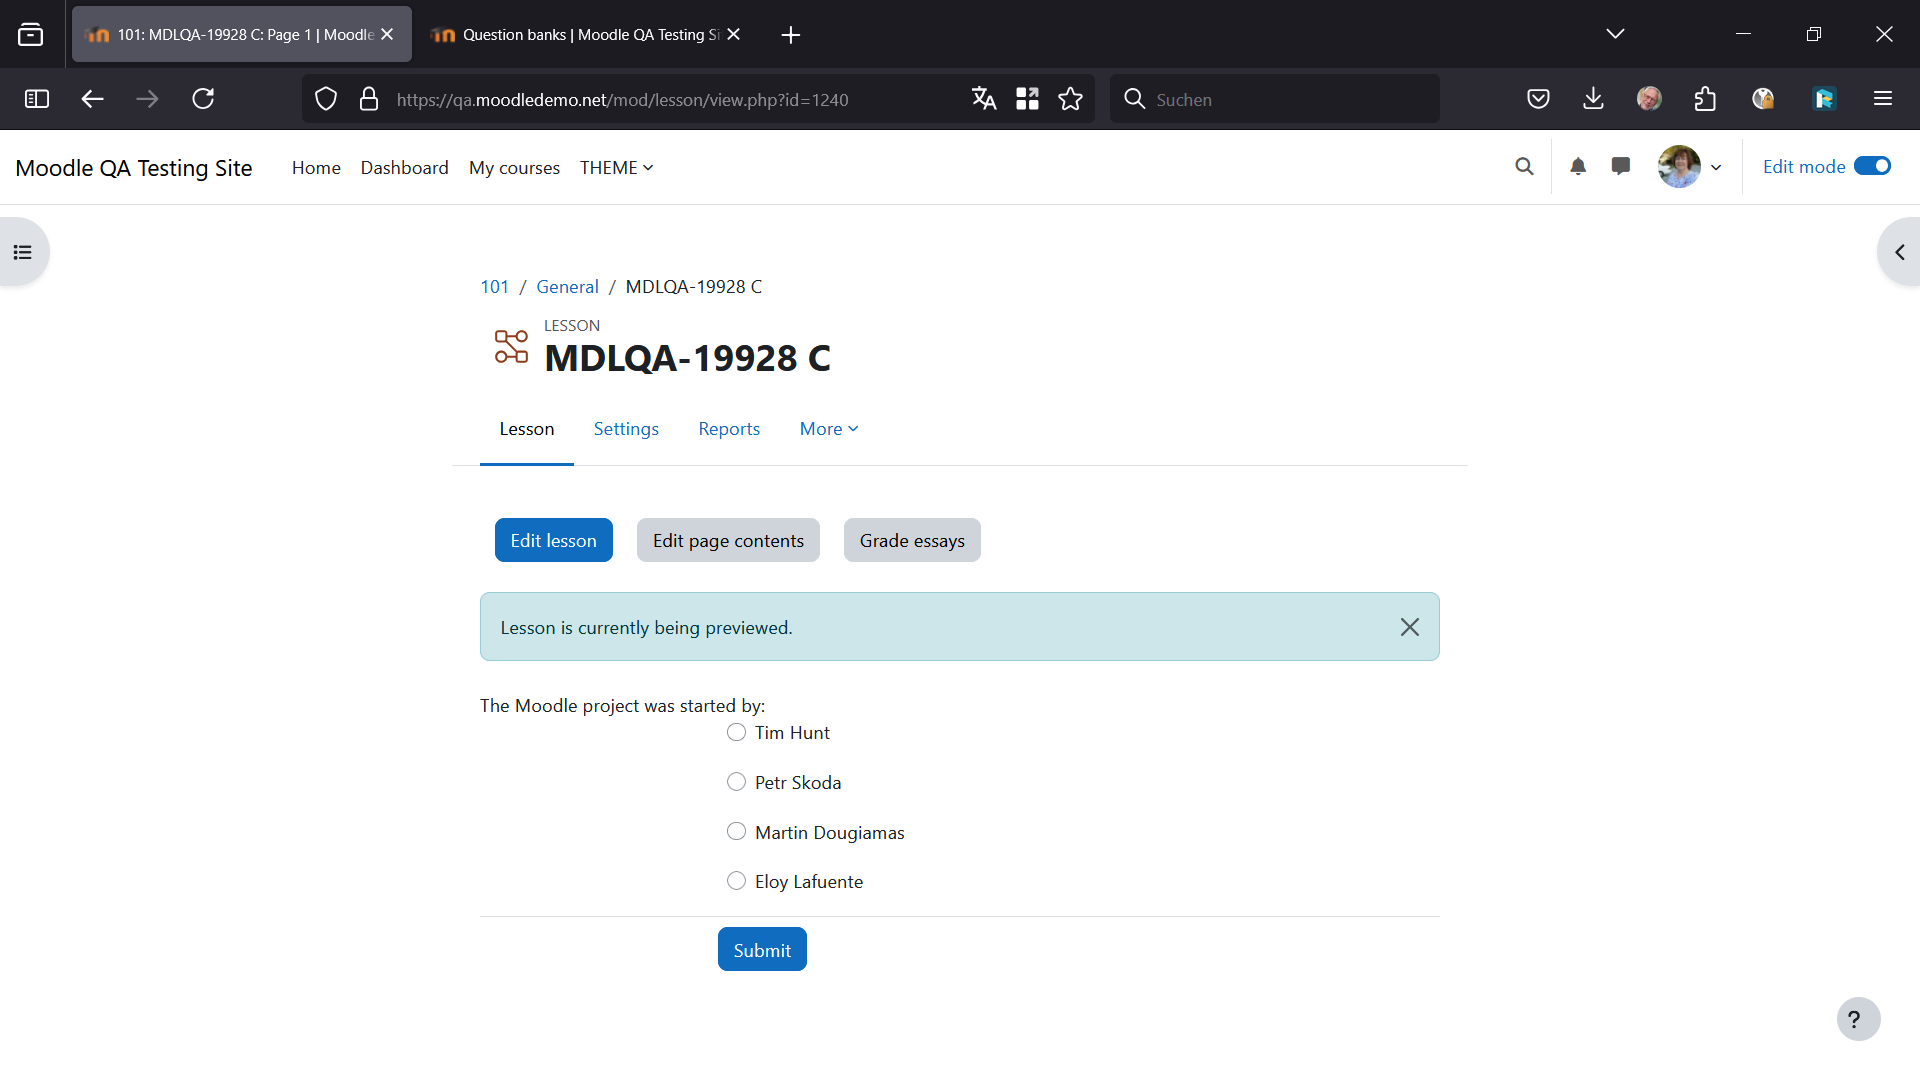Image resolution: width=1920 pixels, height=1080 pixels.
Task: Close the Question banks browser tab
Action: coord(734,34)
